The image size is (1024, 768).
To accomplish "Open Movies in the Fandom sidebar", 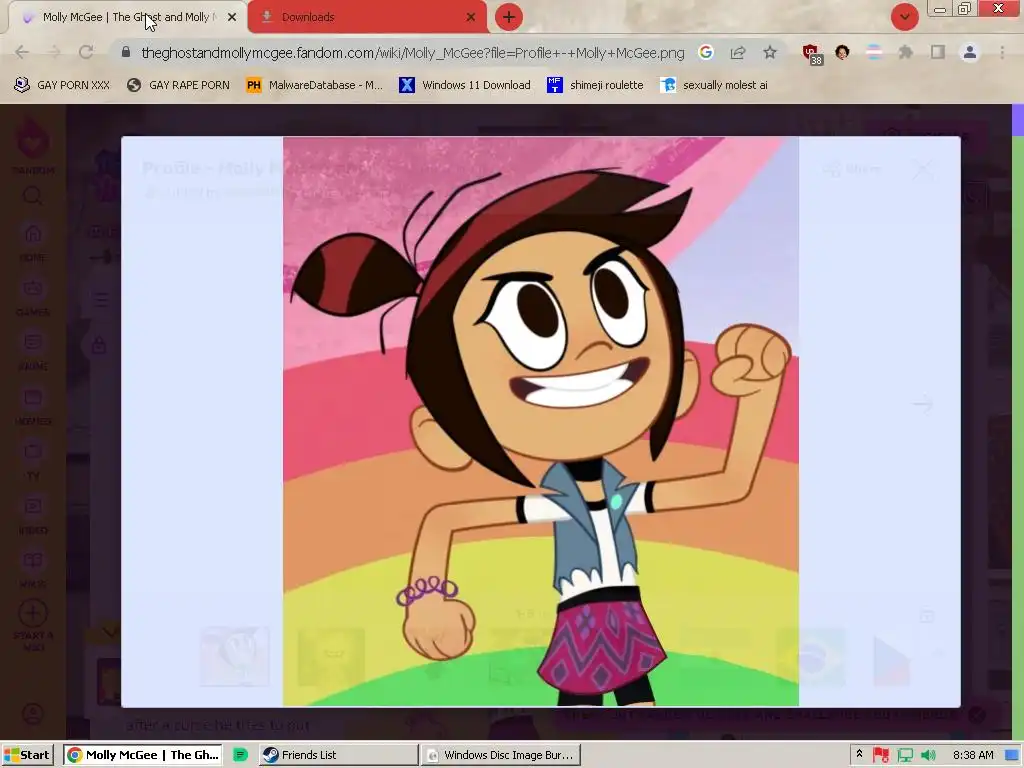I will 33,406.
